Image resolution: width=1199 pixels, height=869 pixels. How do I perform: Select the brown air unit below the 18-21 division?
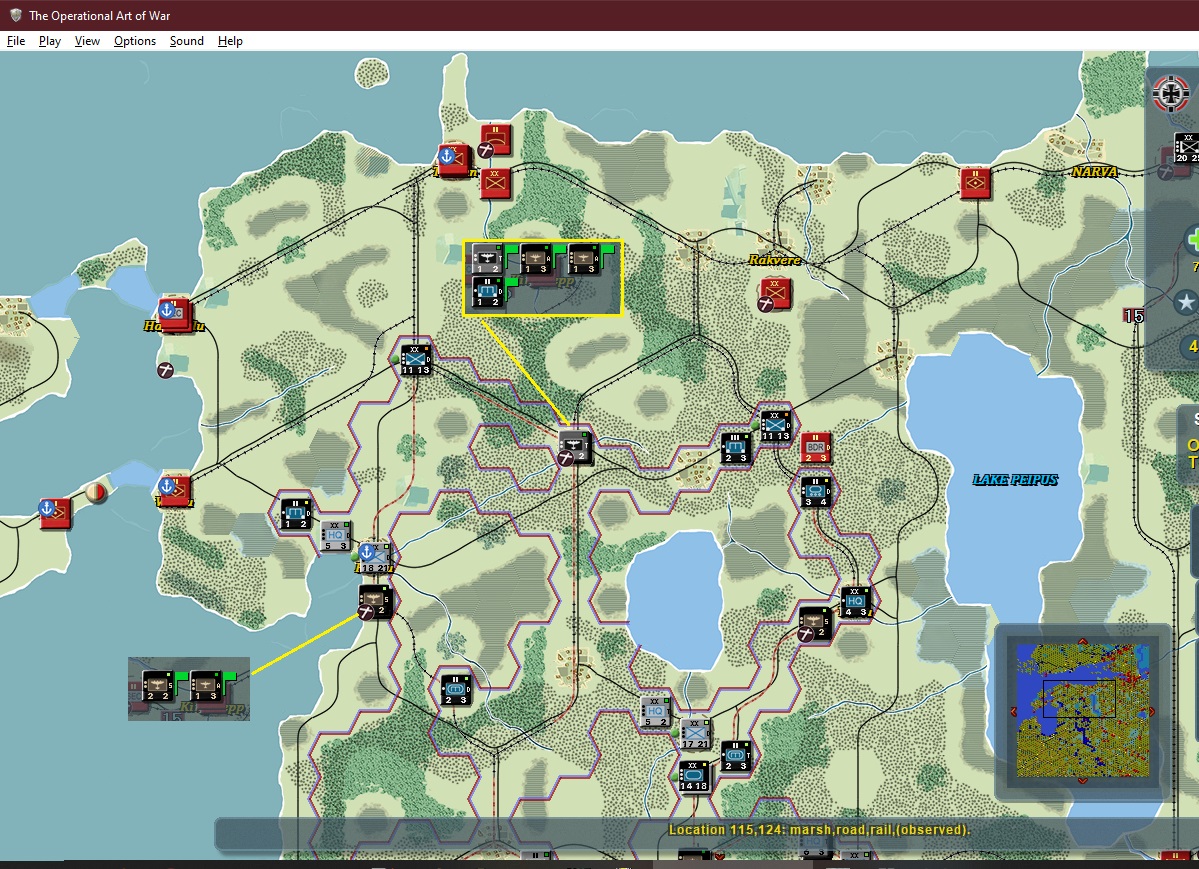pyautogui.click(x=375, y=600)
